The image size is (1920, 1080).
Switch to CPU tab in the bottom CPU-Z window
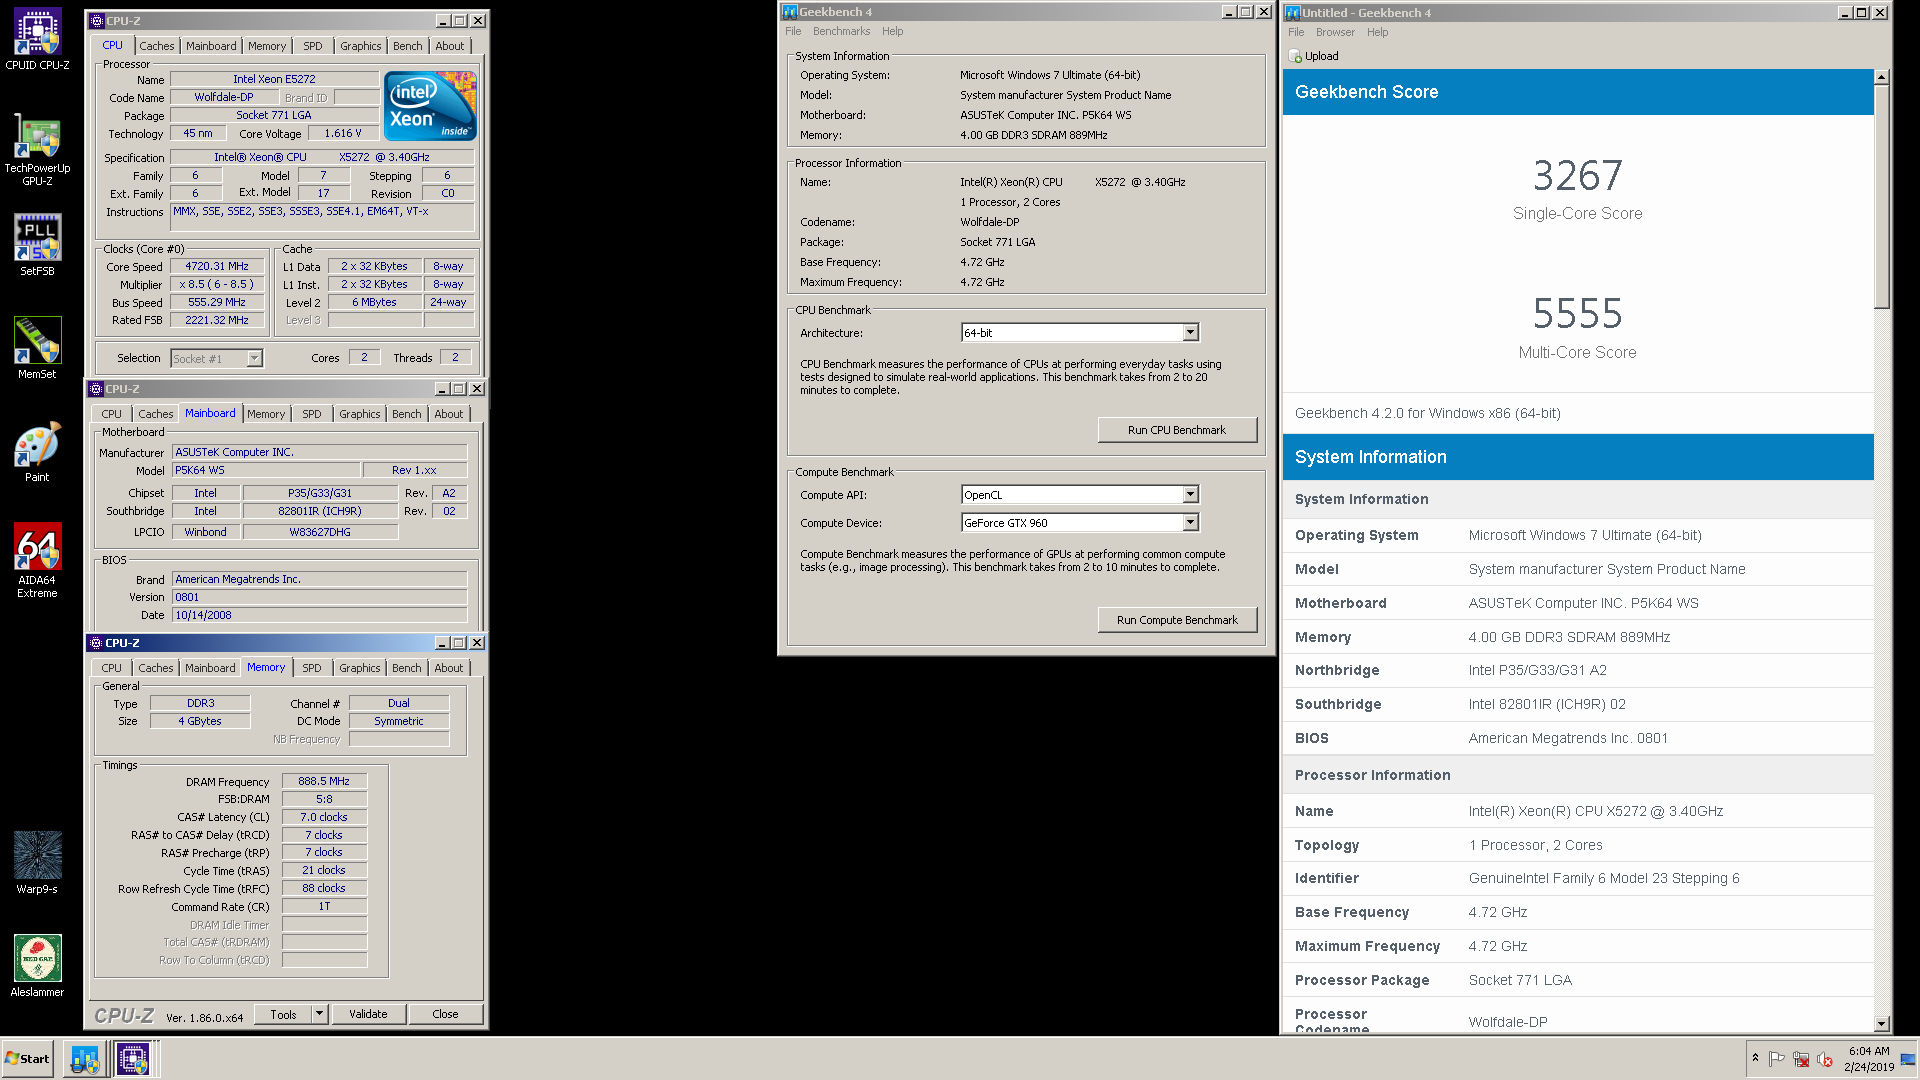click(111, 668)
